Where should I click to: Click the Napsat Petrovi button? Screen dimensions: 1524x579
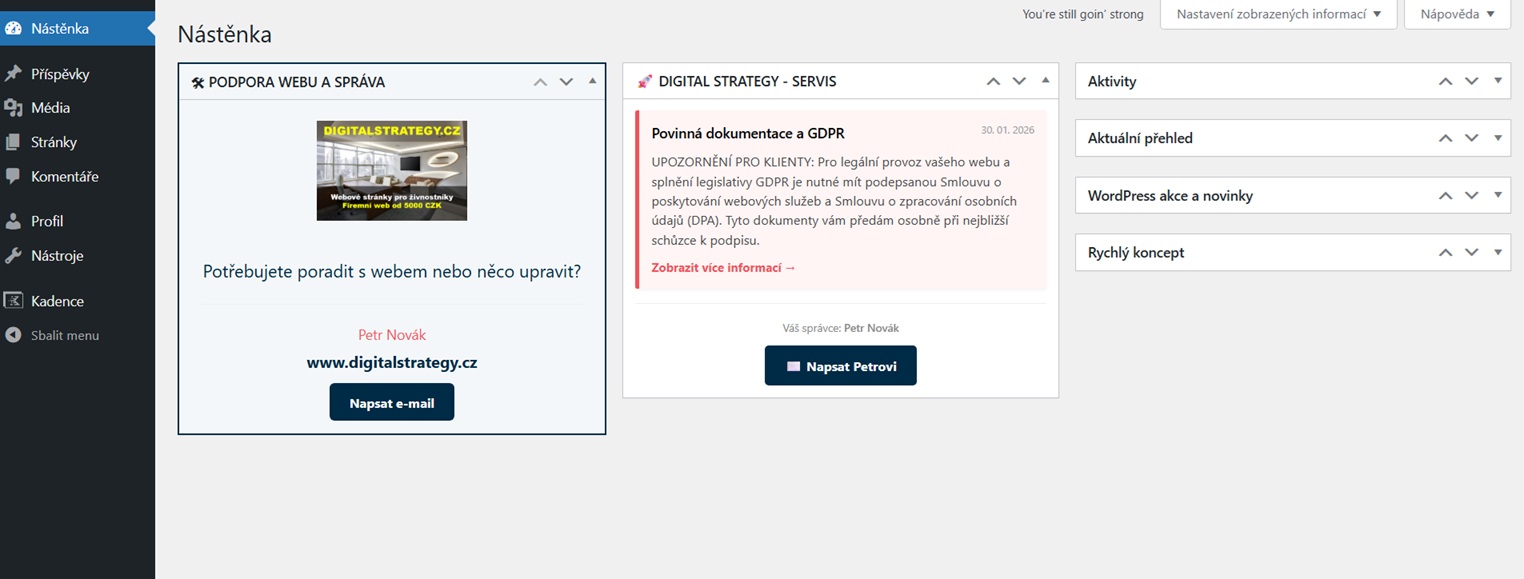tap(840, 366)
